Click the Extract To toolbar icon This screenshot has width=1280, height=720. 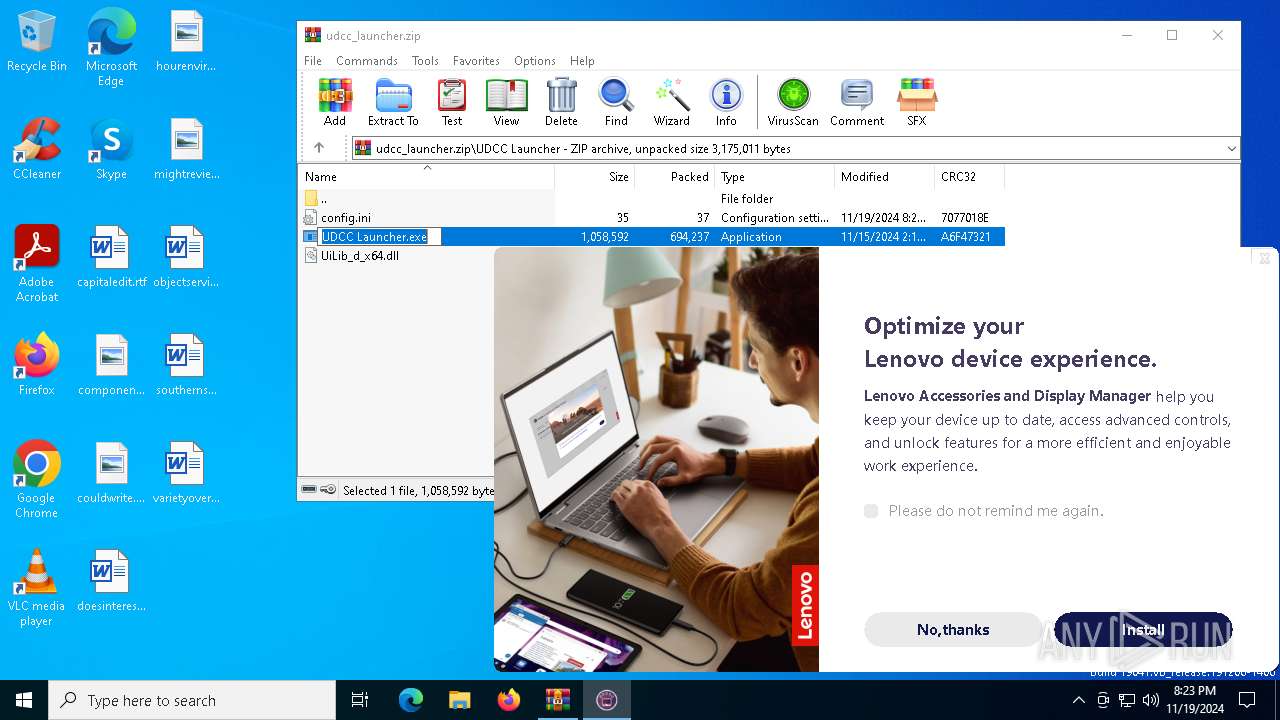click(393, 102)
